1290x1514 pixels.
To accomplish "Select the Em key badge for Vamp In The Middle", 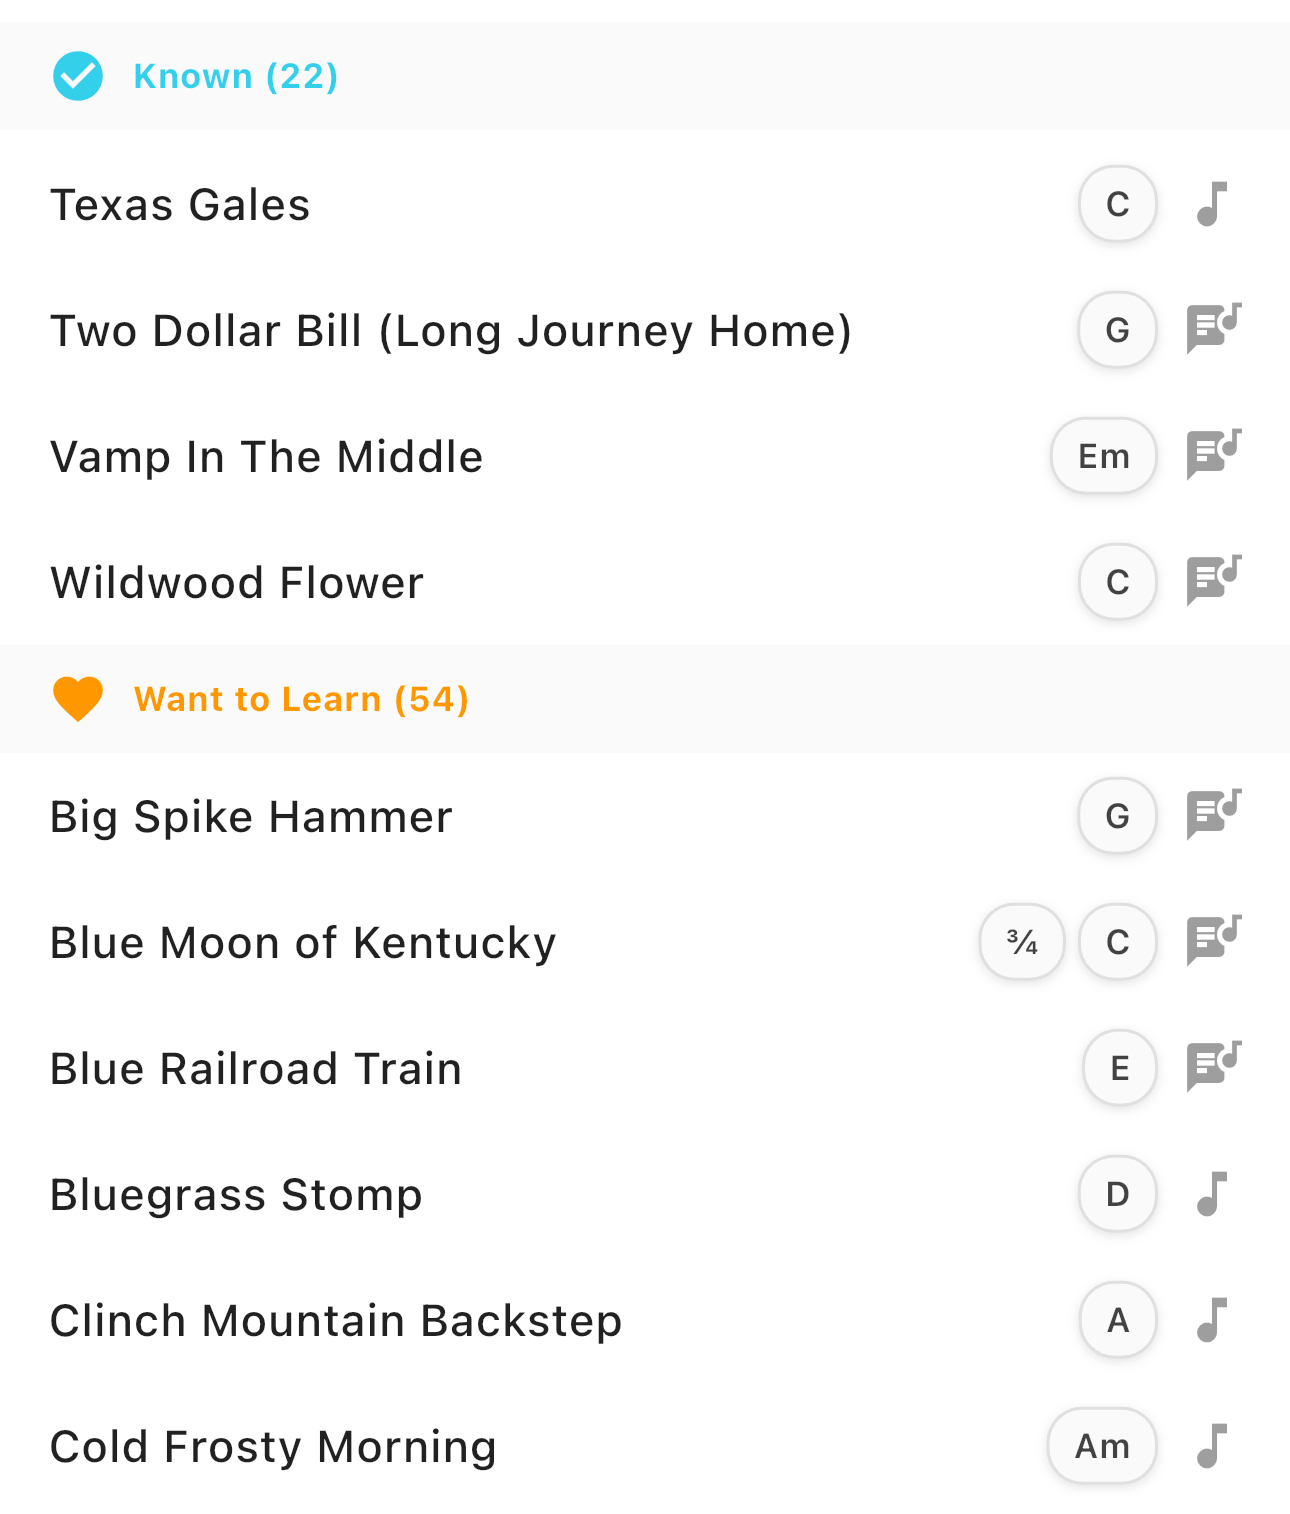I will click(1103, 456).
